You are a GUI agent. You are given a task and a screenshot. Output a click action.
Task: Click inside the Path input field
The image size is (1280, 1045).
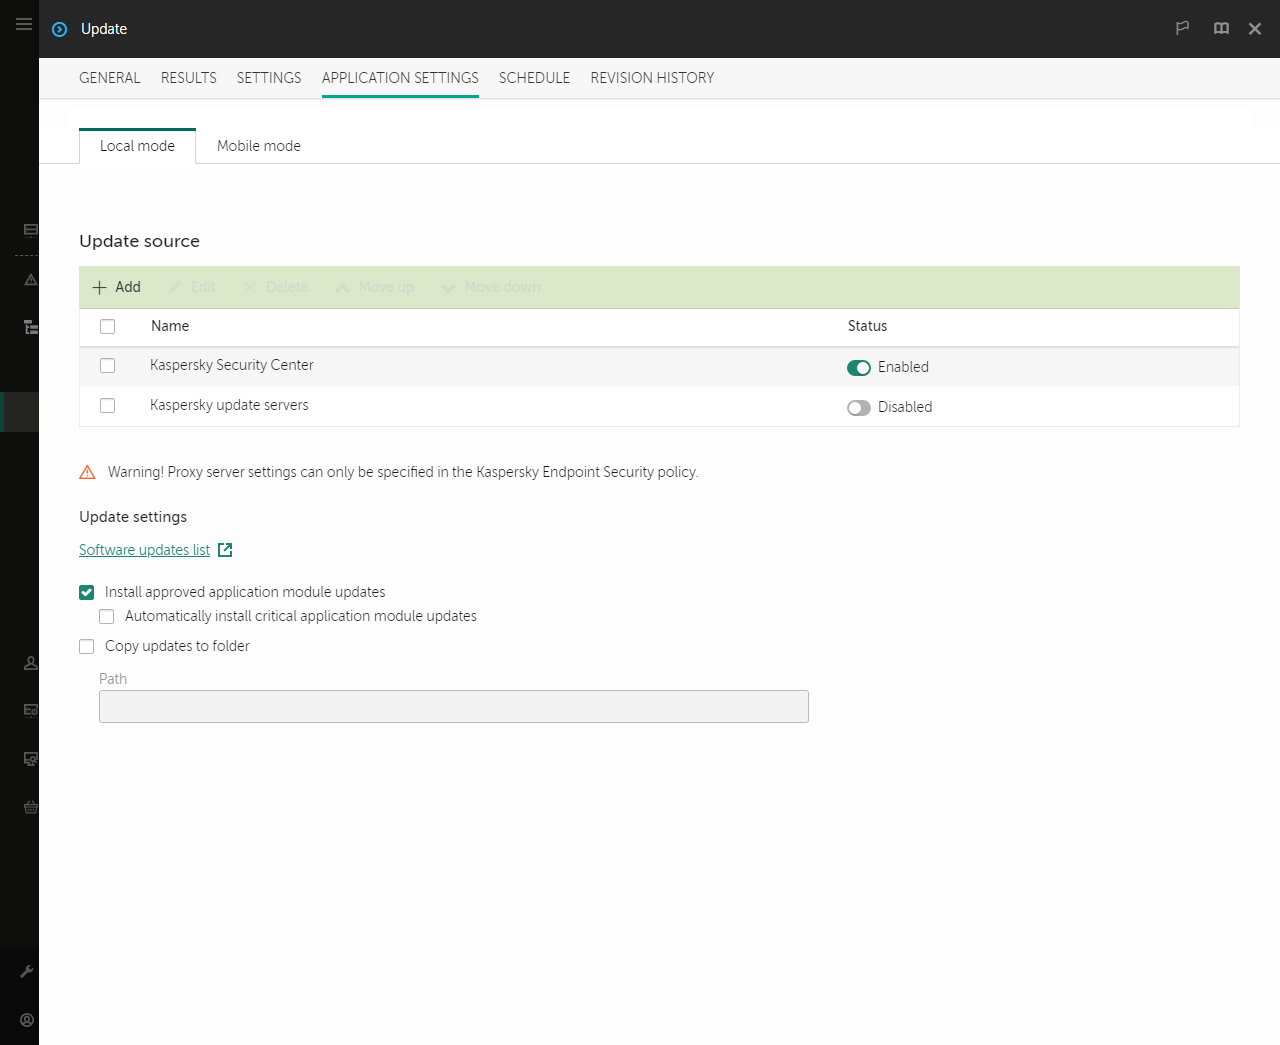(x=453, y=706)
